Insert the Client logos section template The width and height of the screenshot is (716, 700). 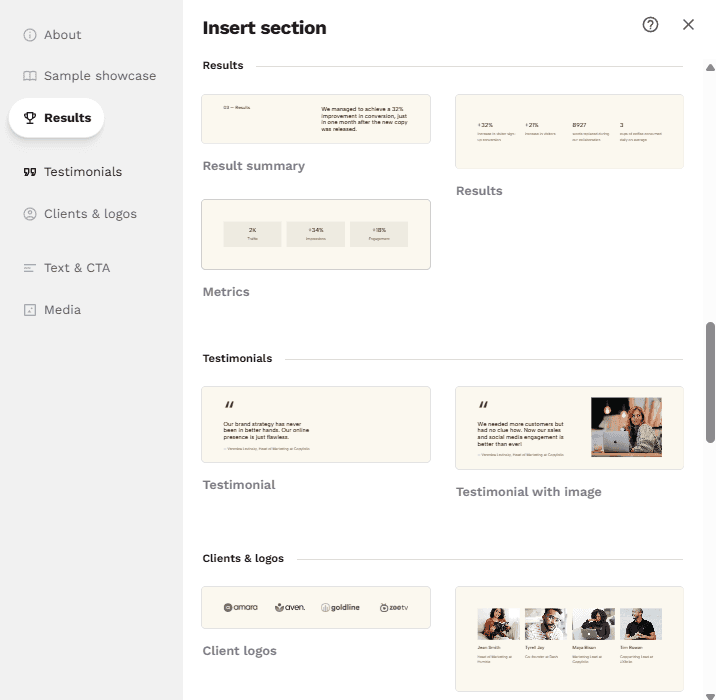(x=316, y=607)
